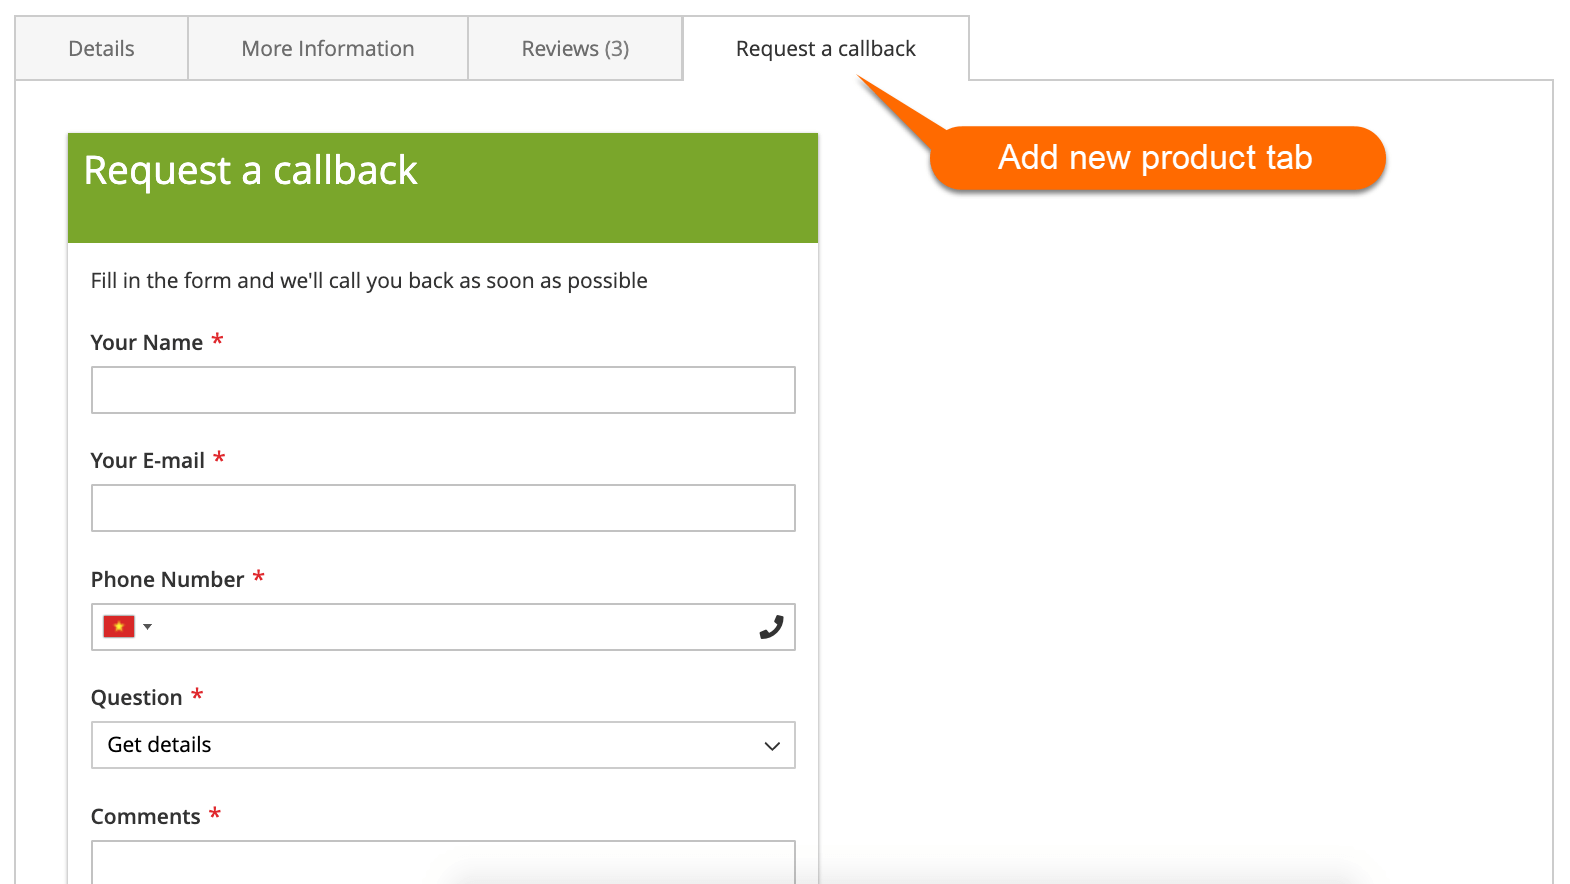Switch to the Details tab
The image size is (1570, 884).
pos(101,48)
